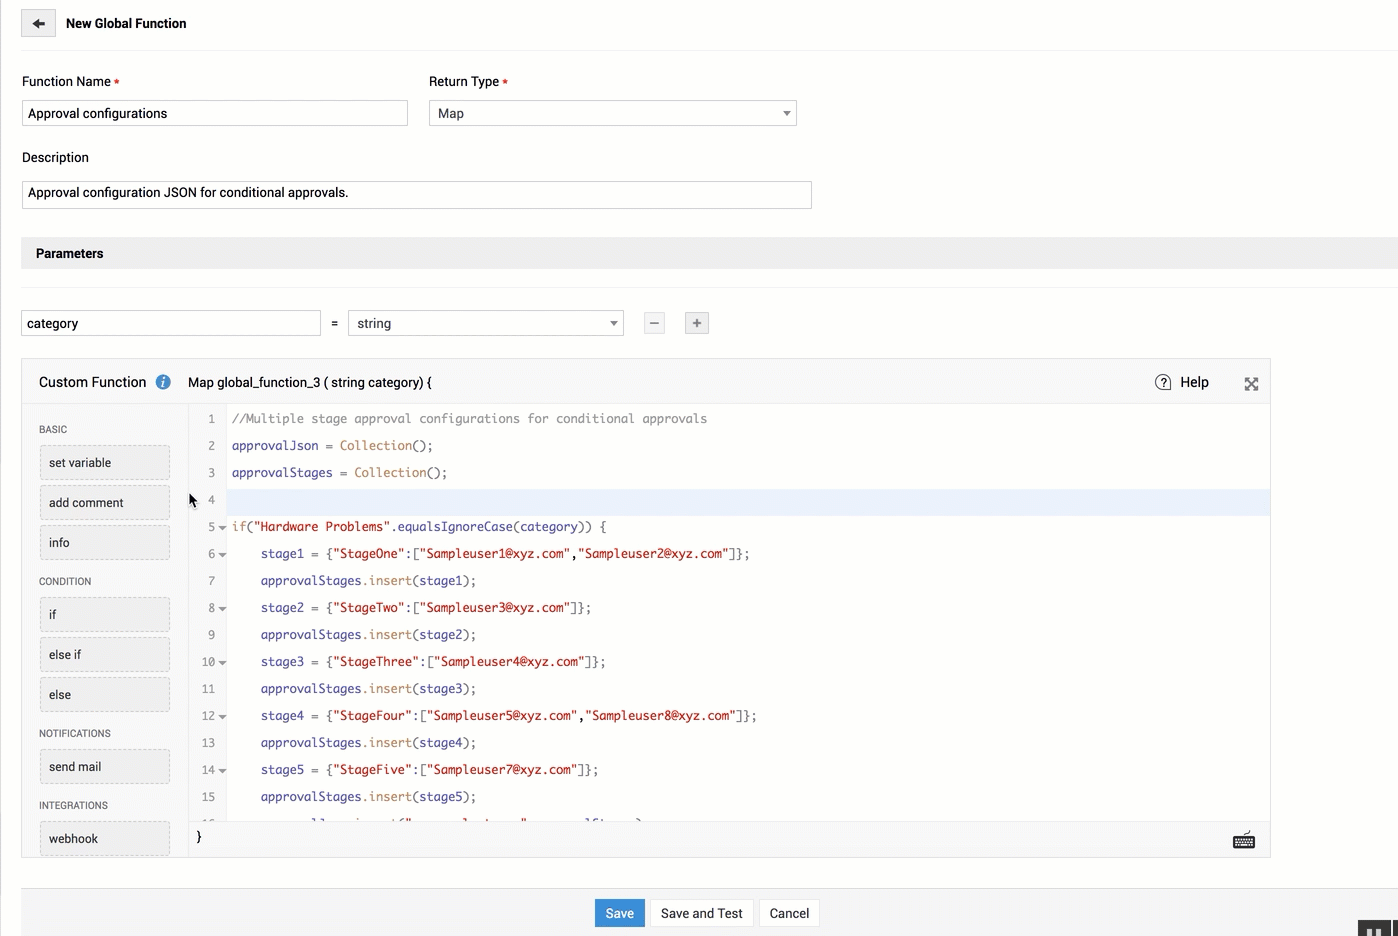
Task: Collapse the code fold at line 12
Action: pyautogui.click(x=222, y=717)
